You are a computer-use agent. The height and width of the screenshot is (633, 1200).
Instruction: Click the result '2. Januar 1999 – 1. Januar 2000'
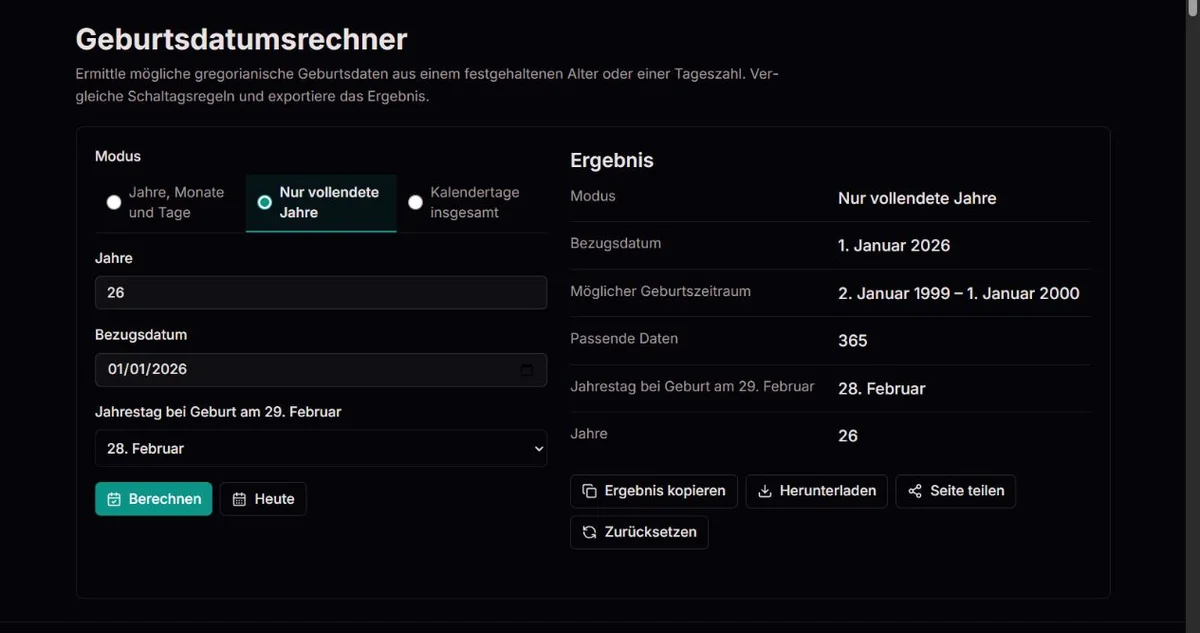pyautogui.click(x=959, y=293)
